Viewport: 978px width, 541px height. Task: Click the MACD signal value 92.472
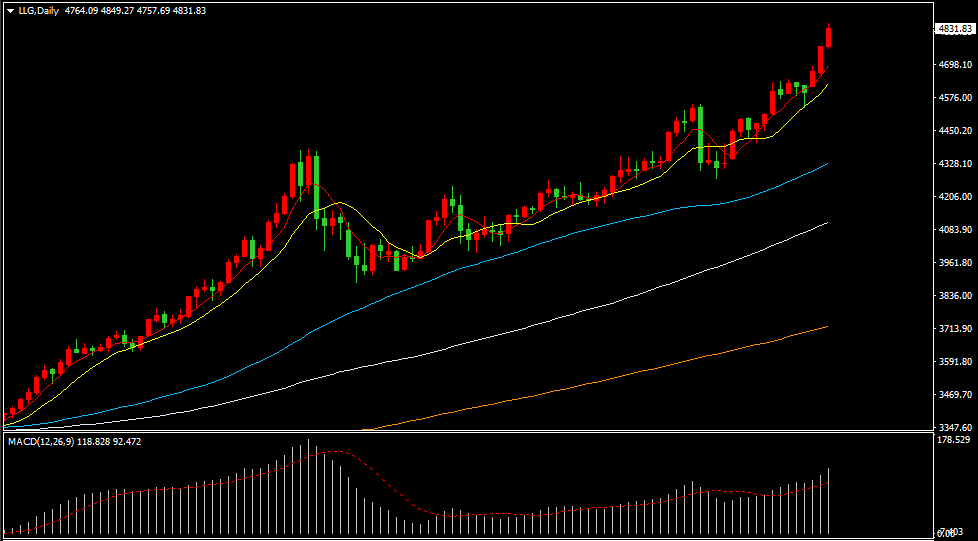tap(127, 442)
